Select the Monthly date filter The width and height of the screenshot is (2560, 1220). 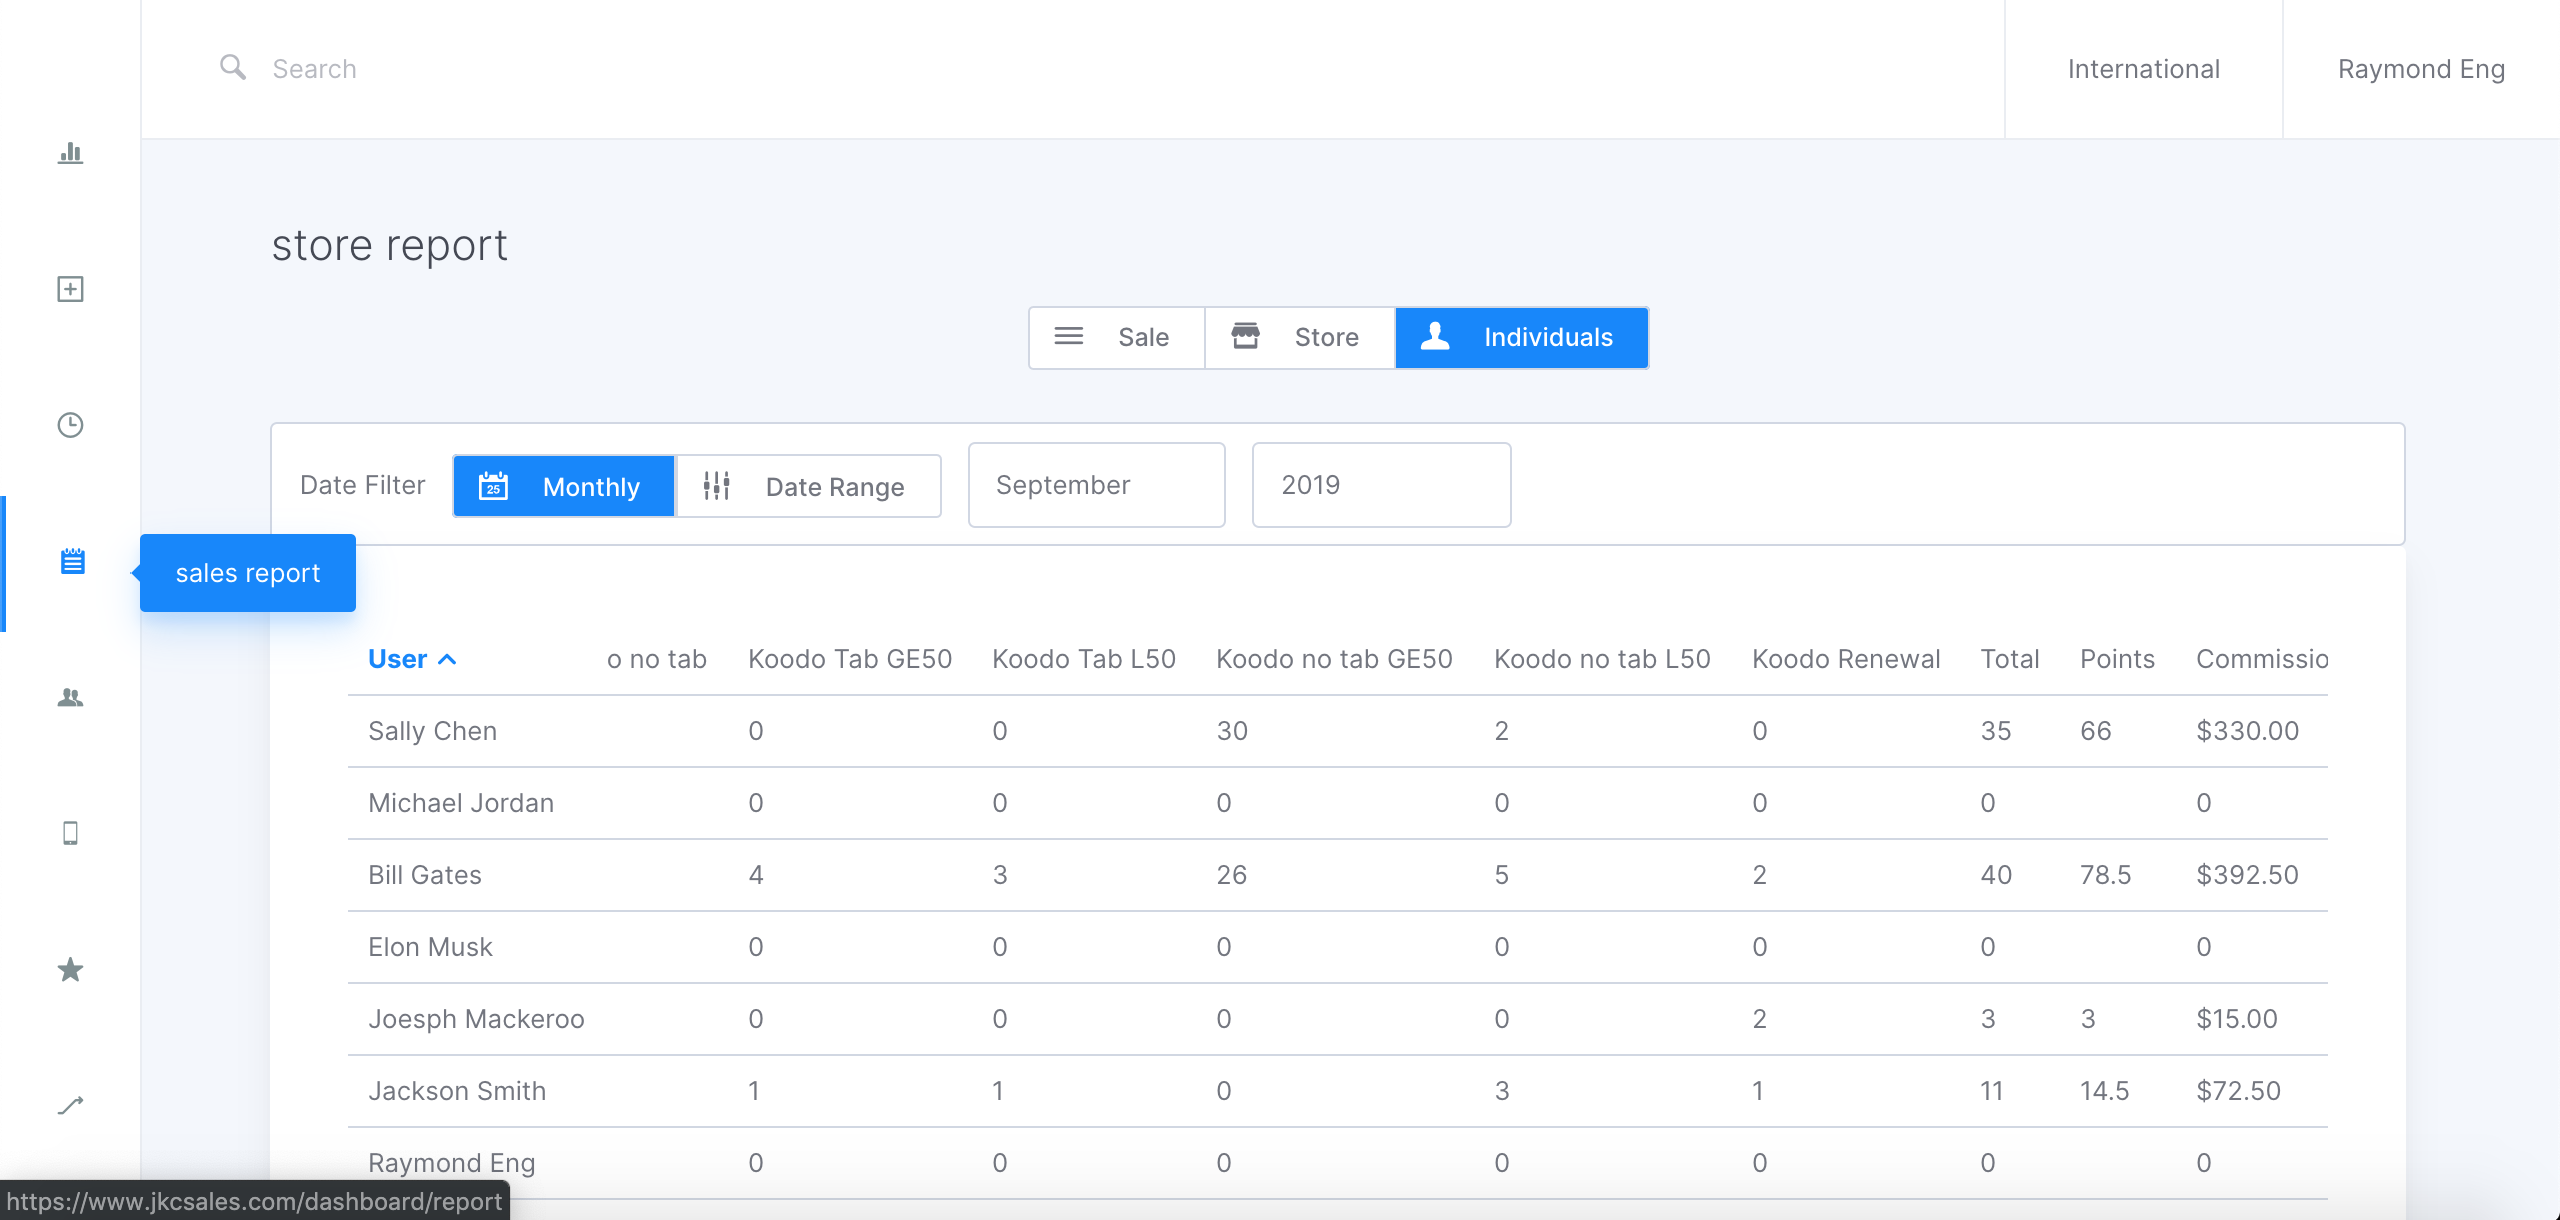(x=564, y=486)
